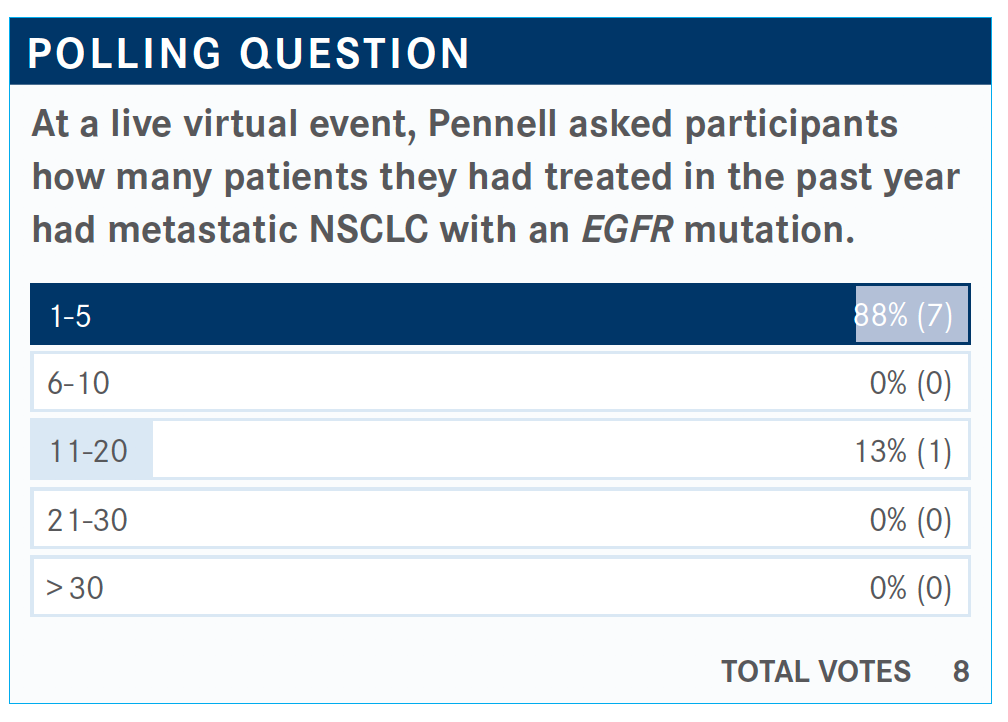Click the italic "EGFR" word

coord(627,230)
